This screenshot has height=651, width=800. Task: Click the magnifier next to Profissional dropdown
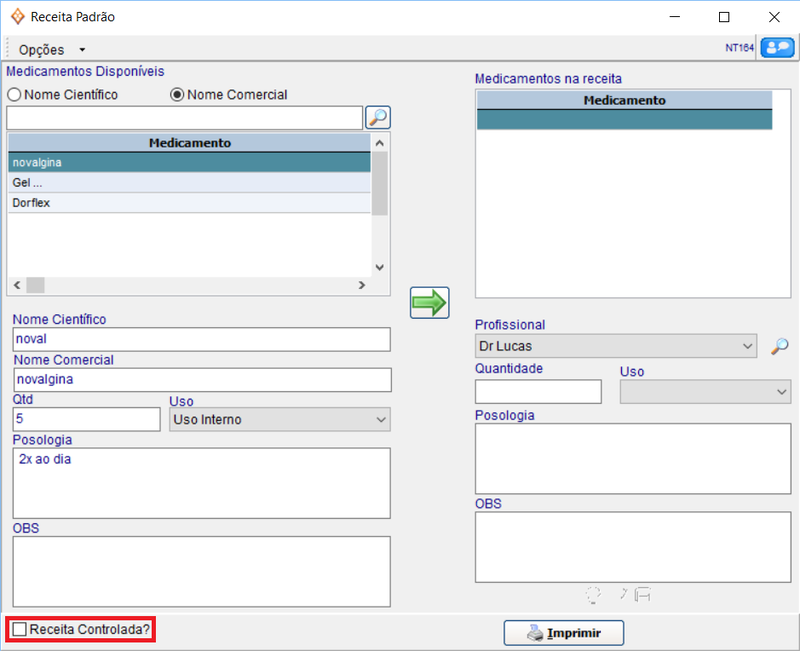779,346
